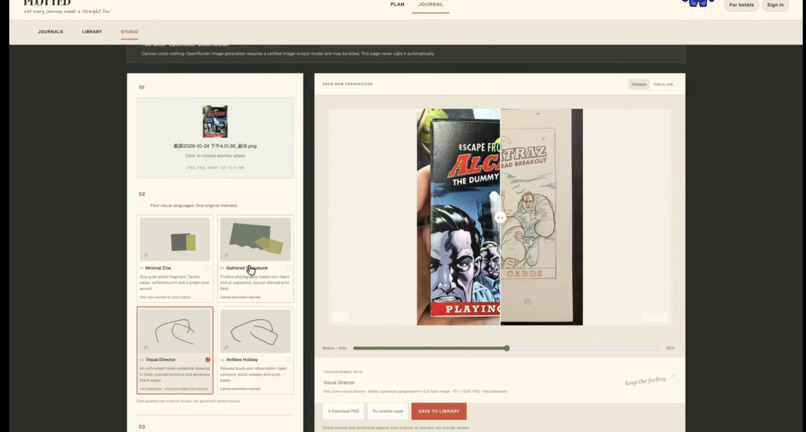Click the Visual Director style preview sketch
806x432 pixels.
[x=175, y=331]
